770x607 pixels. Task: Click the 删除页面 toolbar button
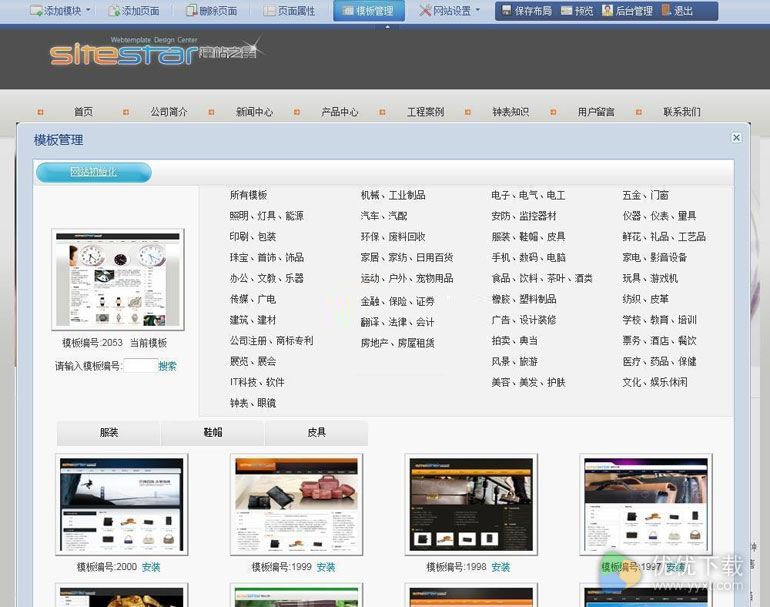[212, 10]
